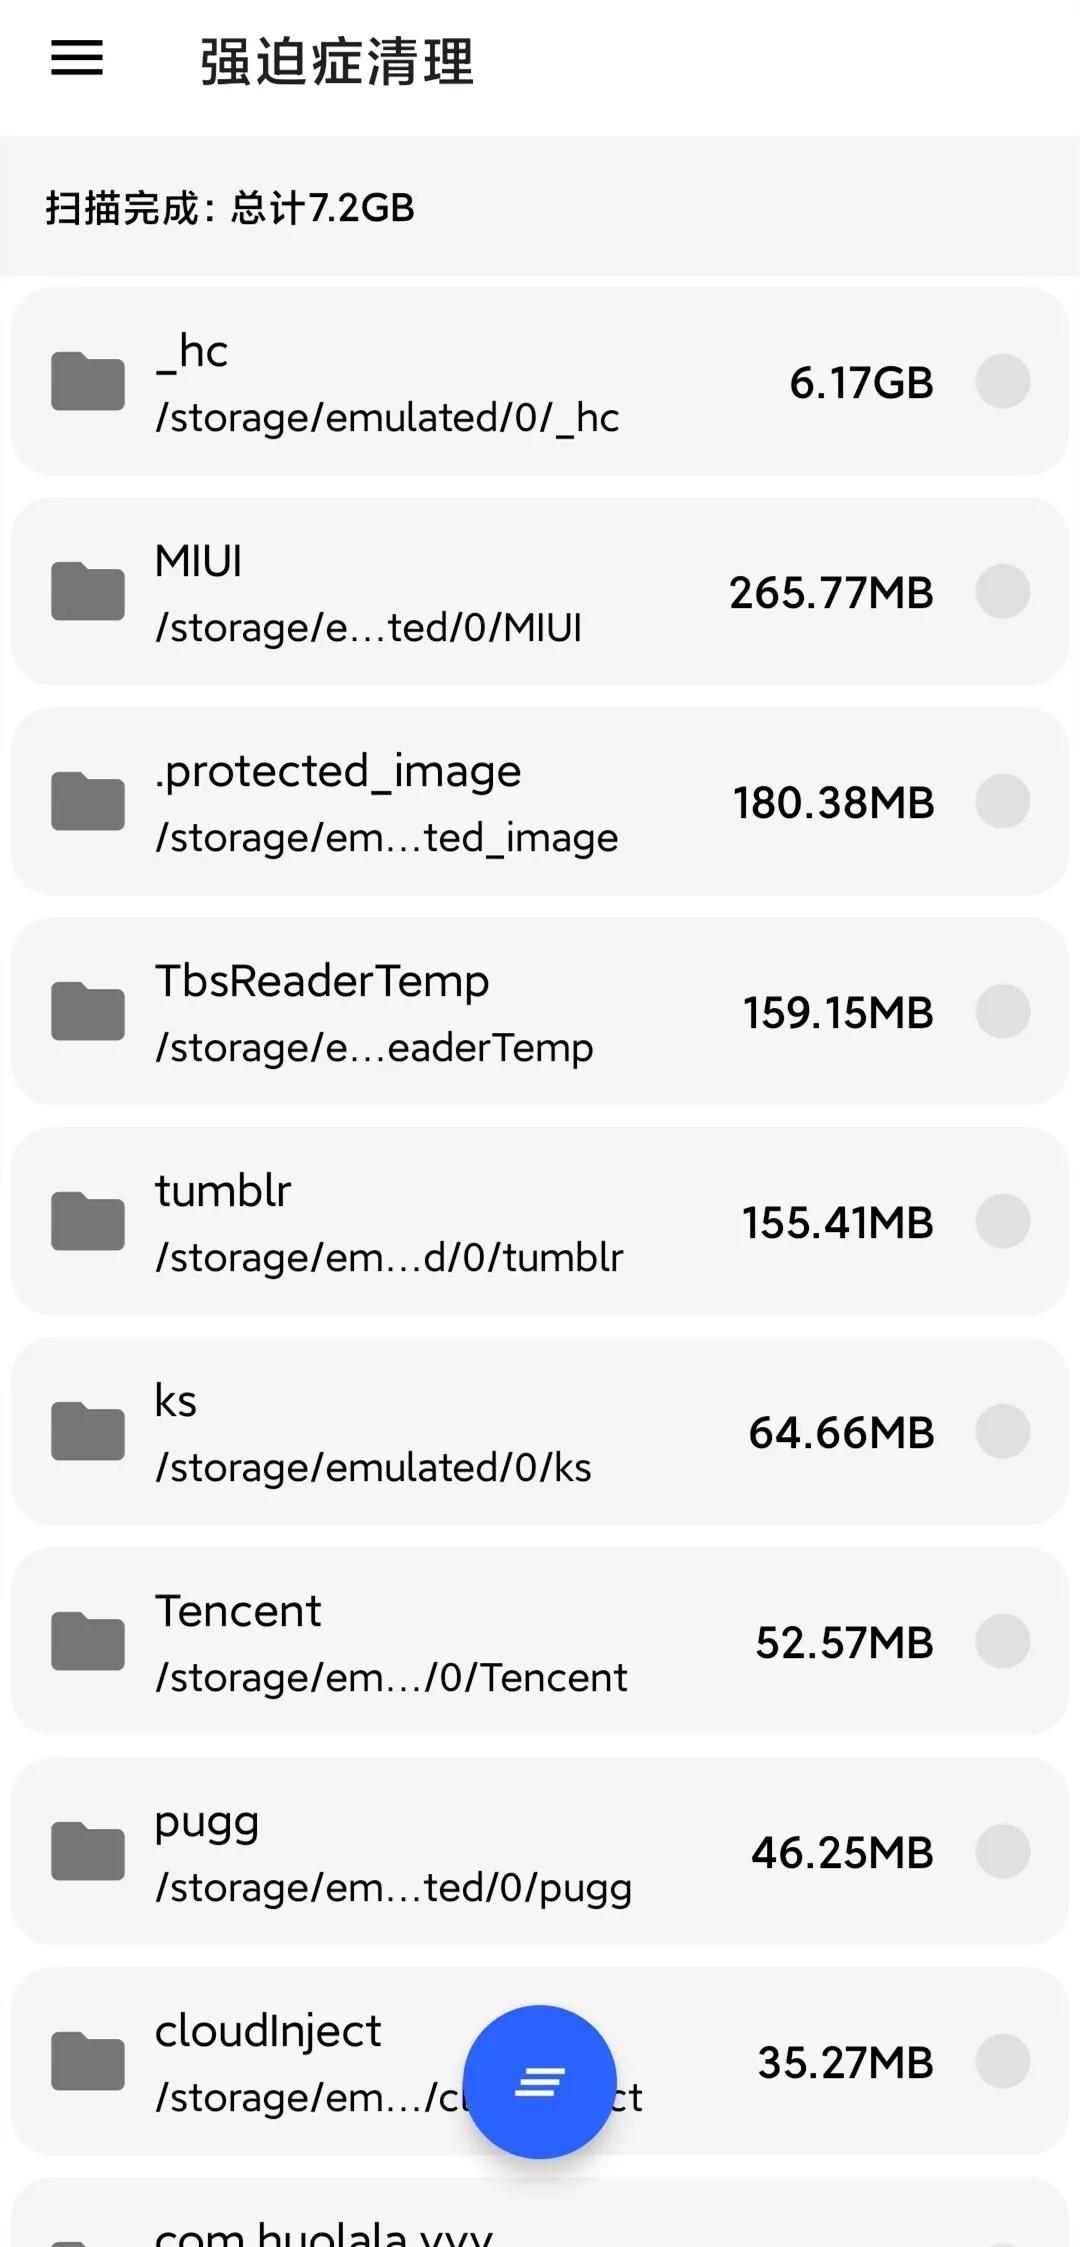Tap the blue floating action button

point(540,2081)
